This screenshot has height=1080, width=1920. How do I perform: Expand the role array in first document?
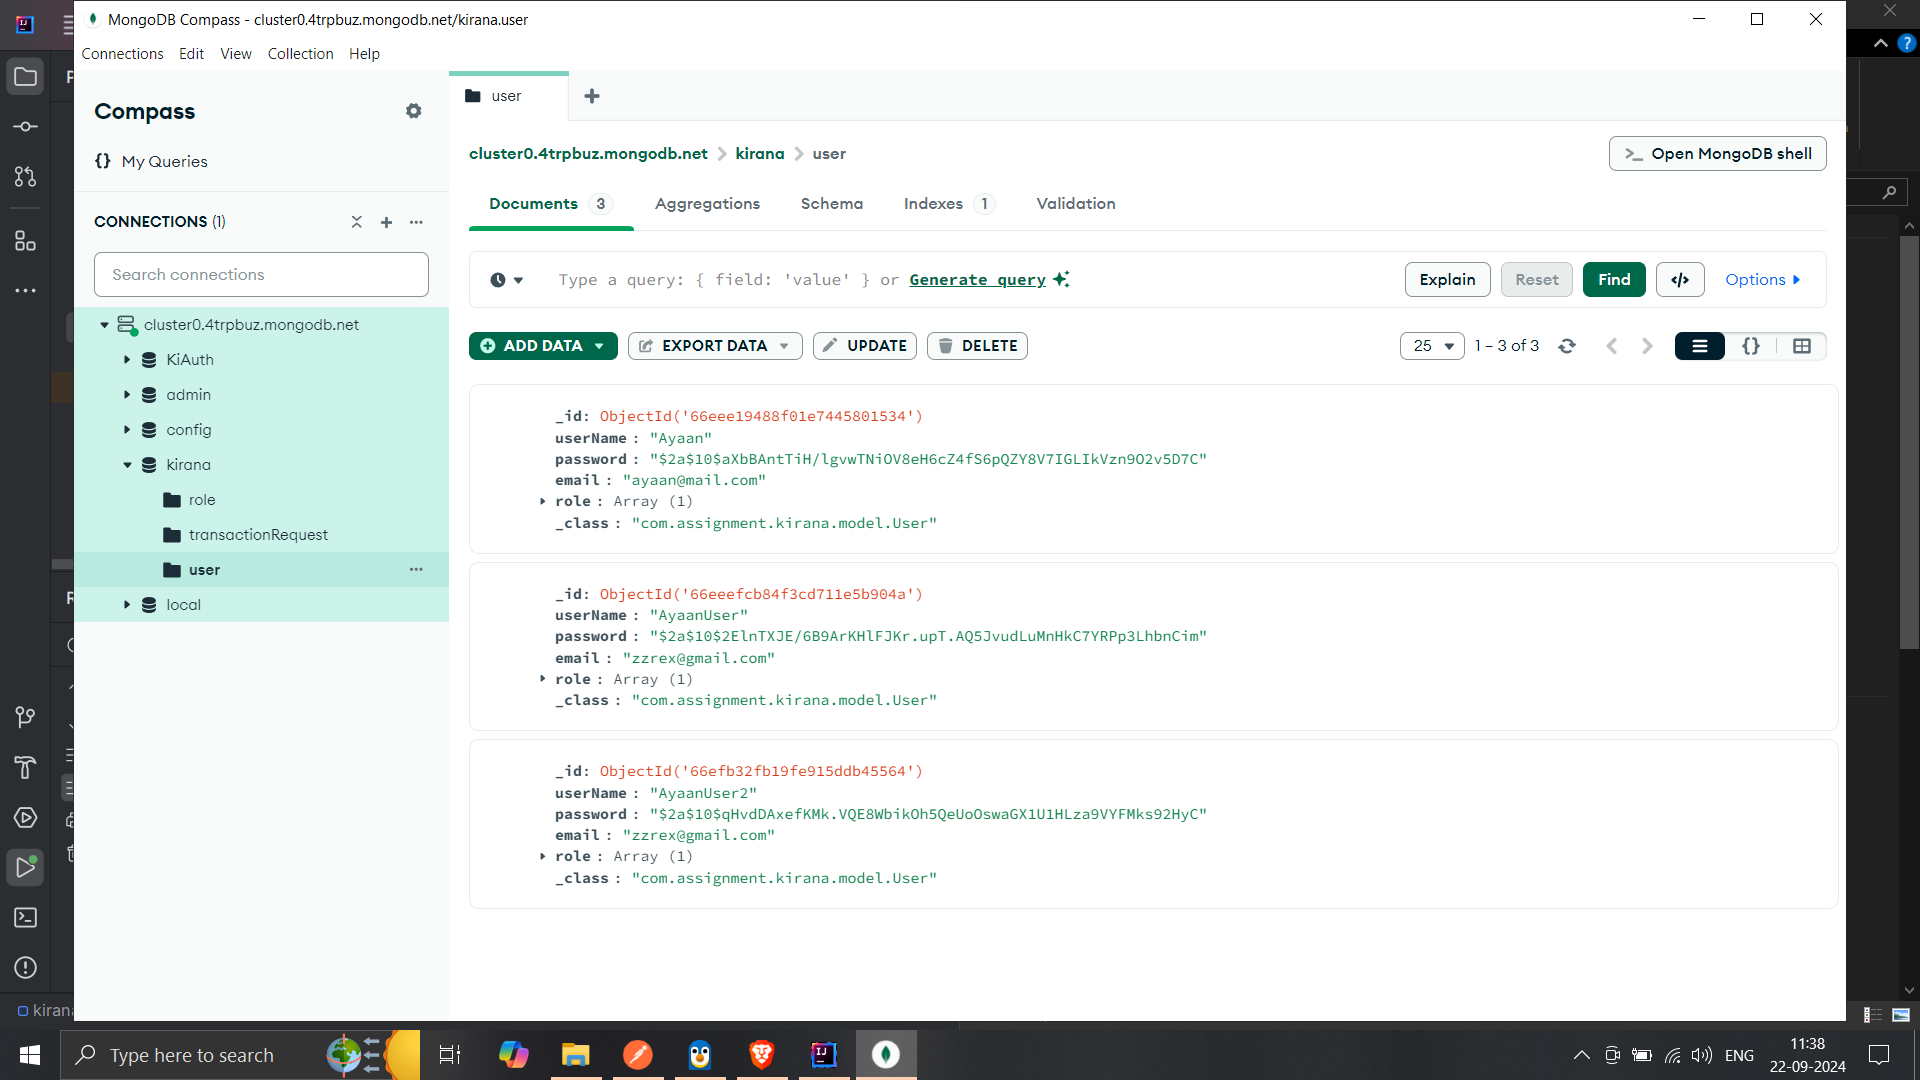542,501
